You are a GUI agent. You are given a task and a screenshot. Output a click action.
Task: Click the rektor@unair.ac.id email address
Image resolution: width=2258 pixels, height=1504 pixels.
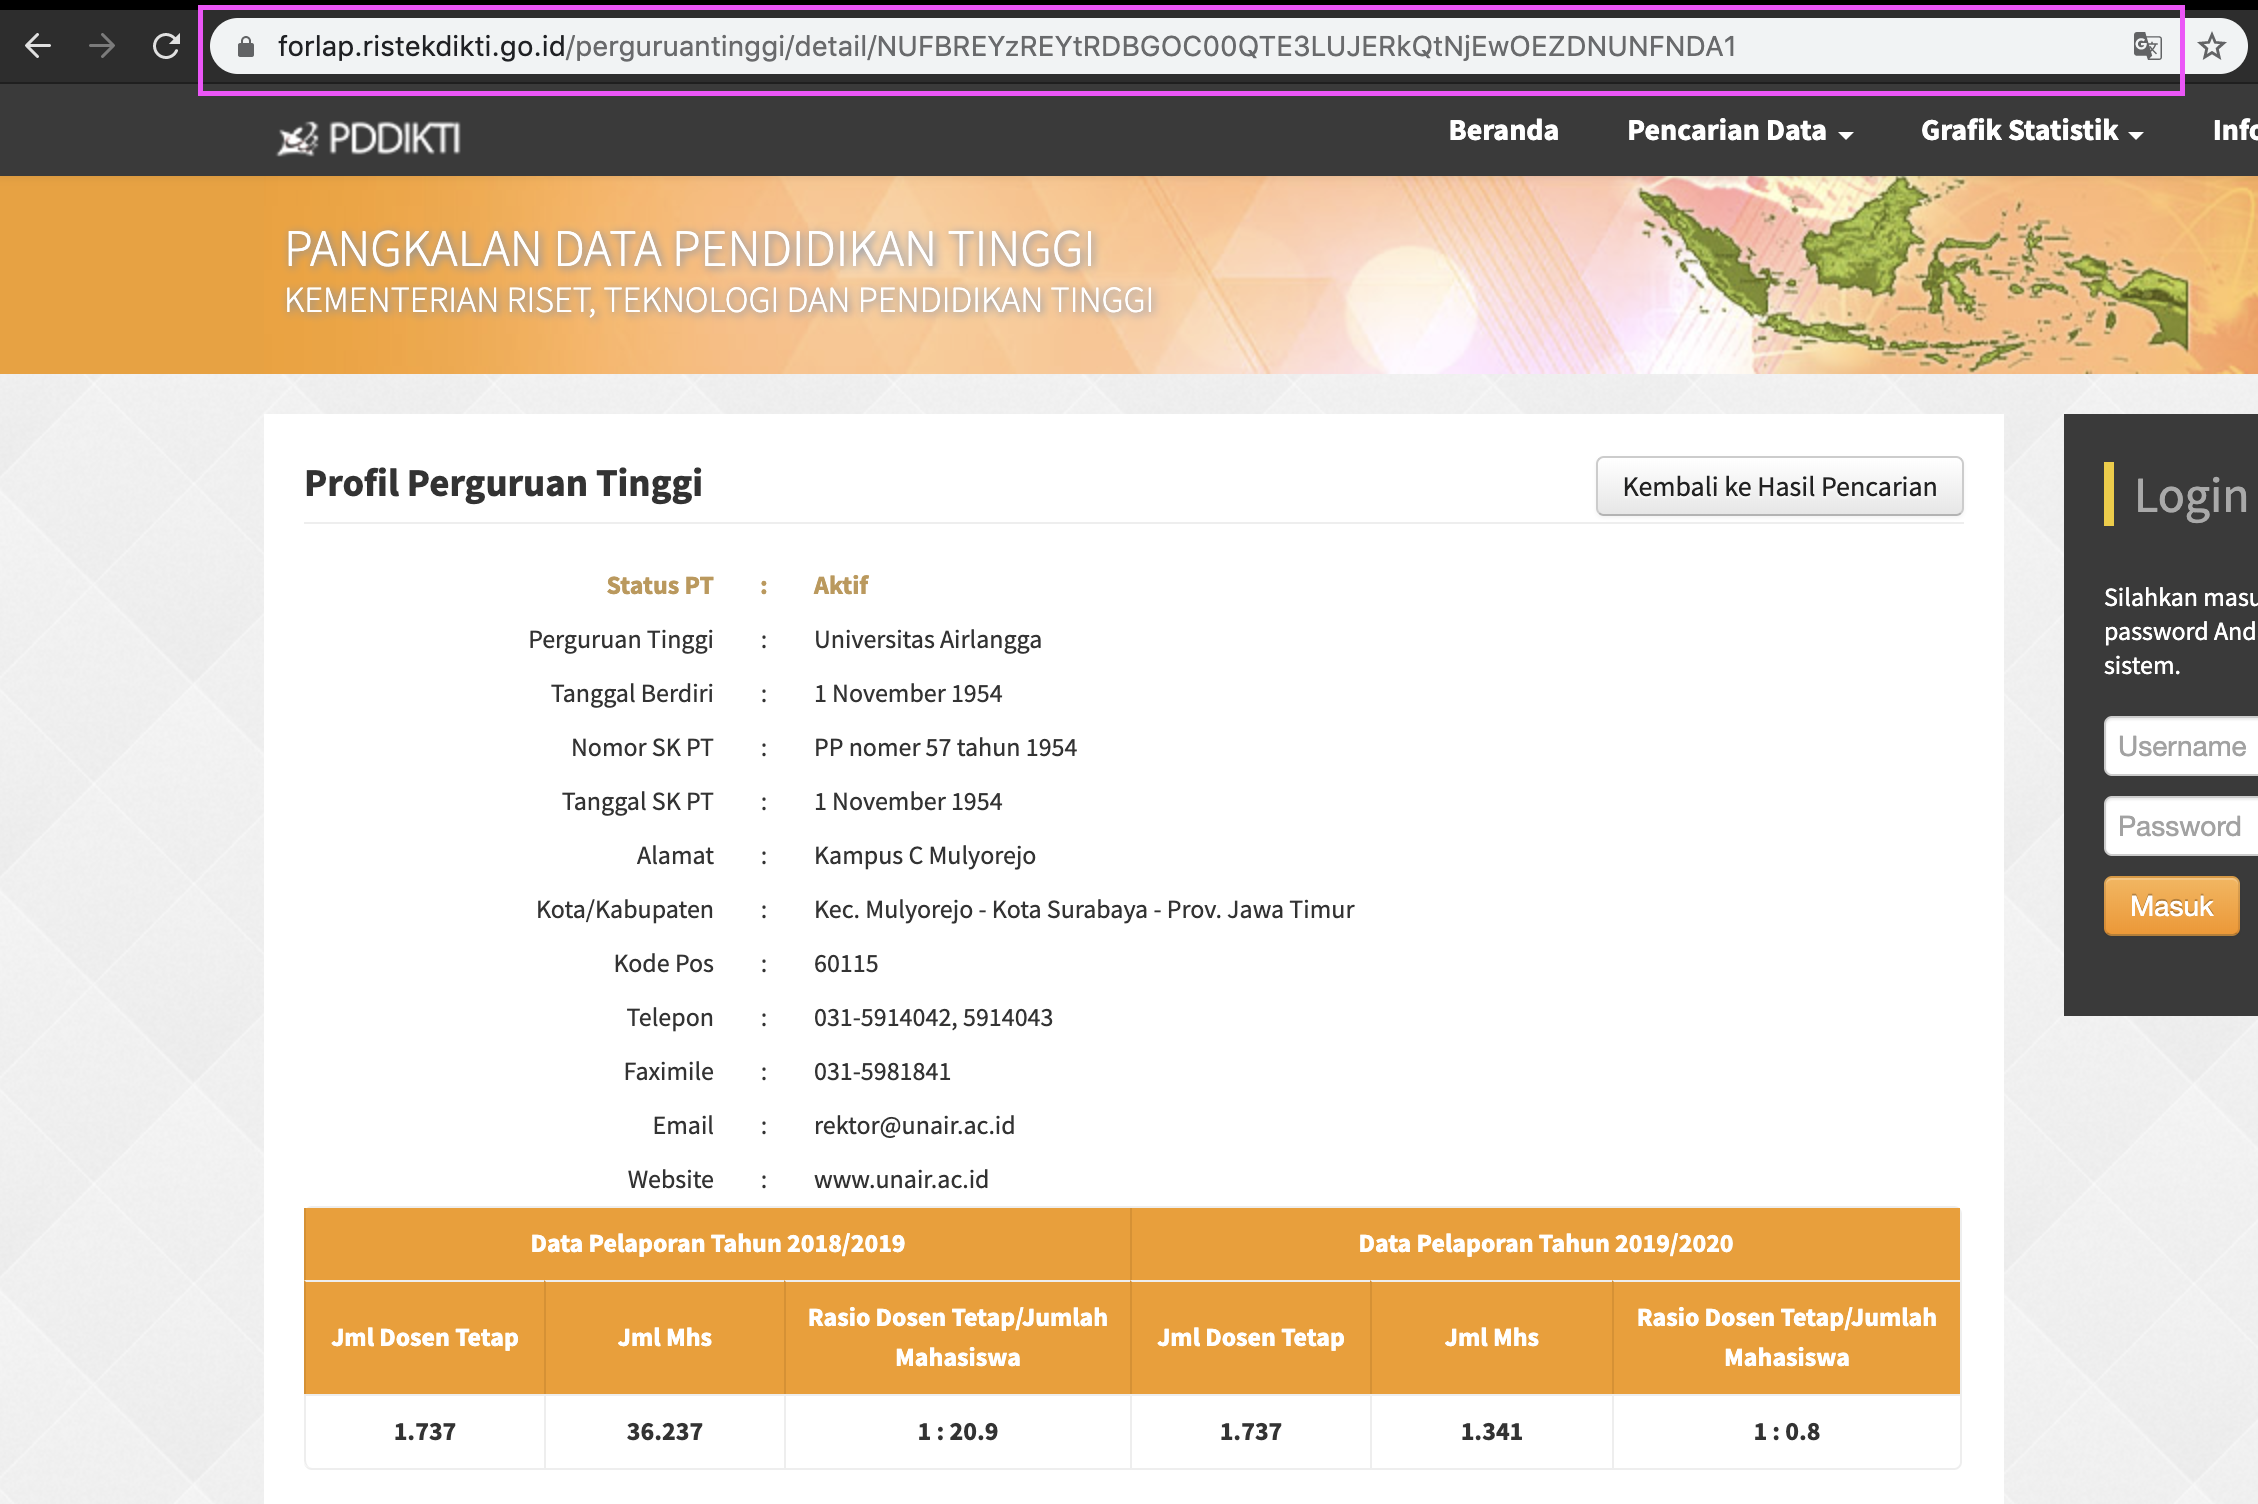pos(914,1125)
